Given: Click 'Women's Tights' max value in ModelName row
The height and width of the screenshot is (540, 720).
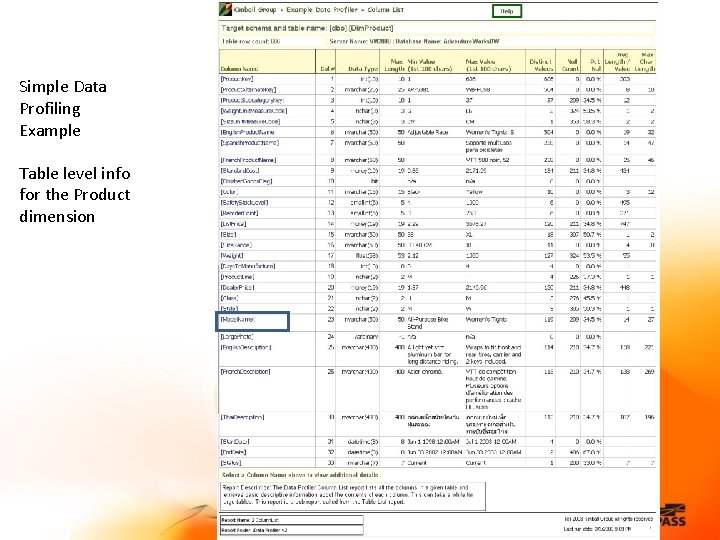Looking at the screenshot, I should [486, 320].
